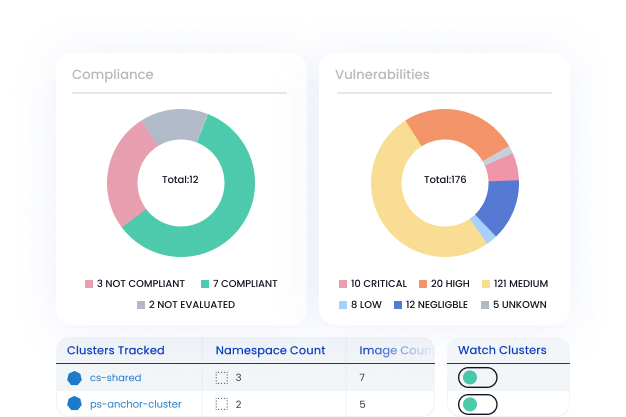Click the 'Total:12' label in Compliance chart
The image size is (626, 417).
click(180, 180)
